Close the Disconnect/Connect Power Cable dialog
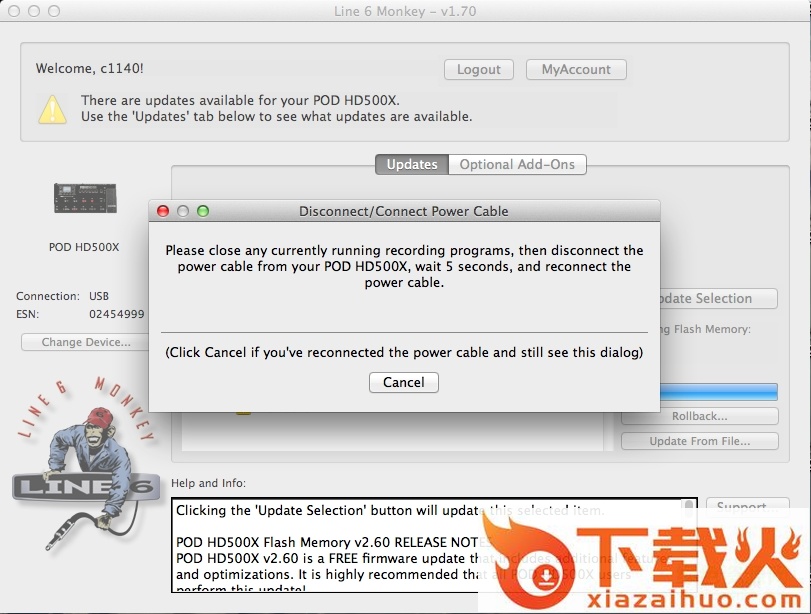 point(163,211)
